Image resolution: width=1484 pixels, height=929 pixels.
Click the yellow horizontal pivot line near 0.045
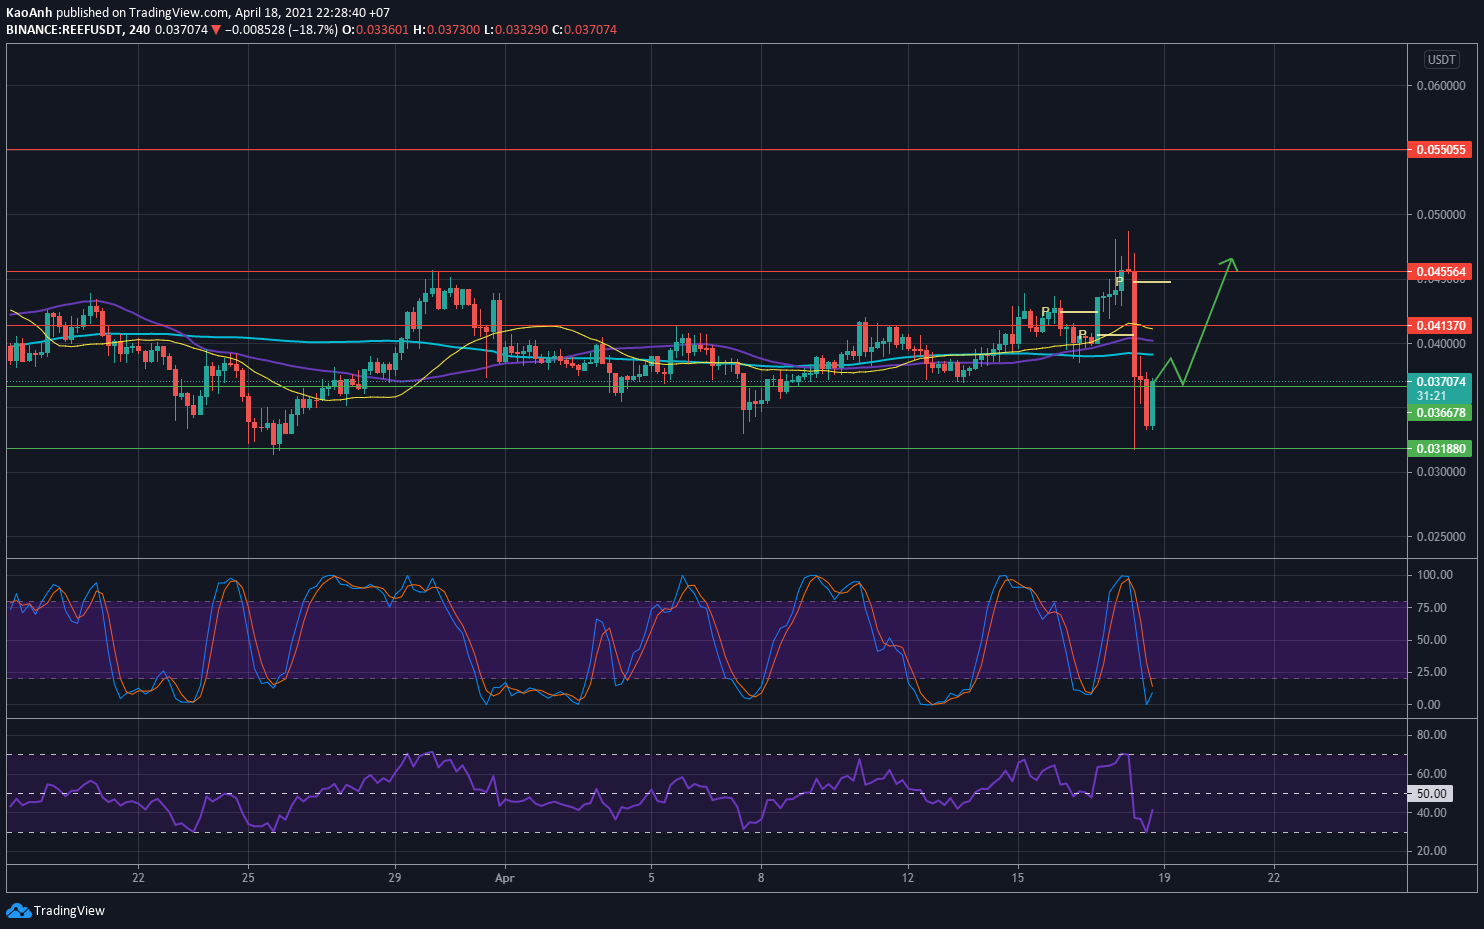(x=1152, y=282)
